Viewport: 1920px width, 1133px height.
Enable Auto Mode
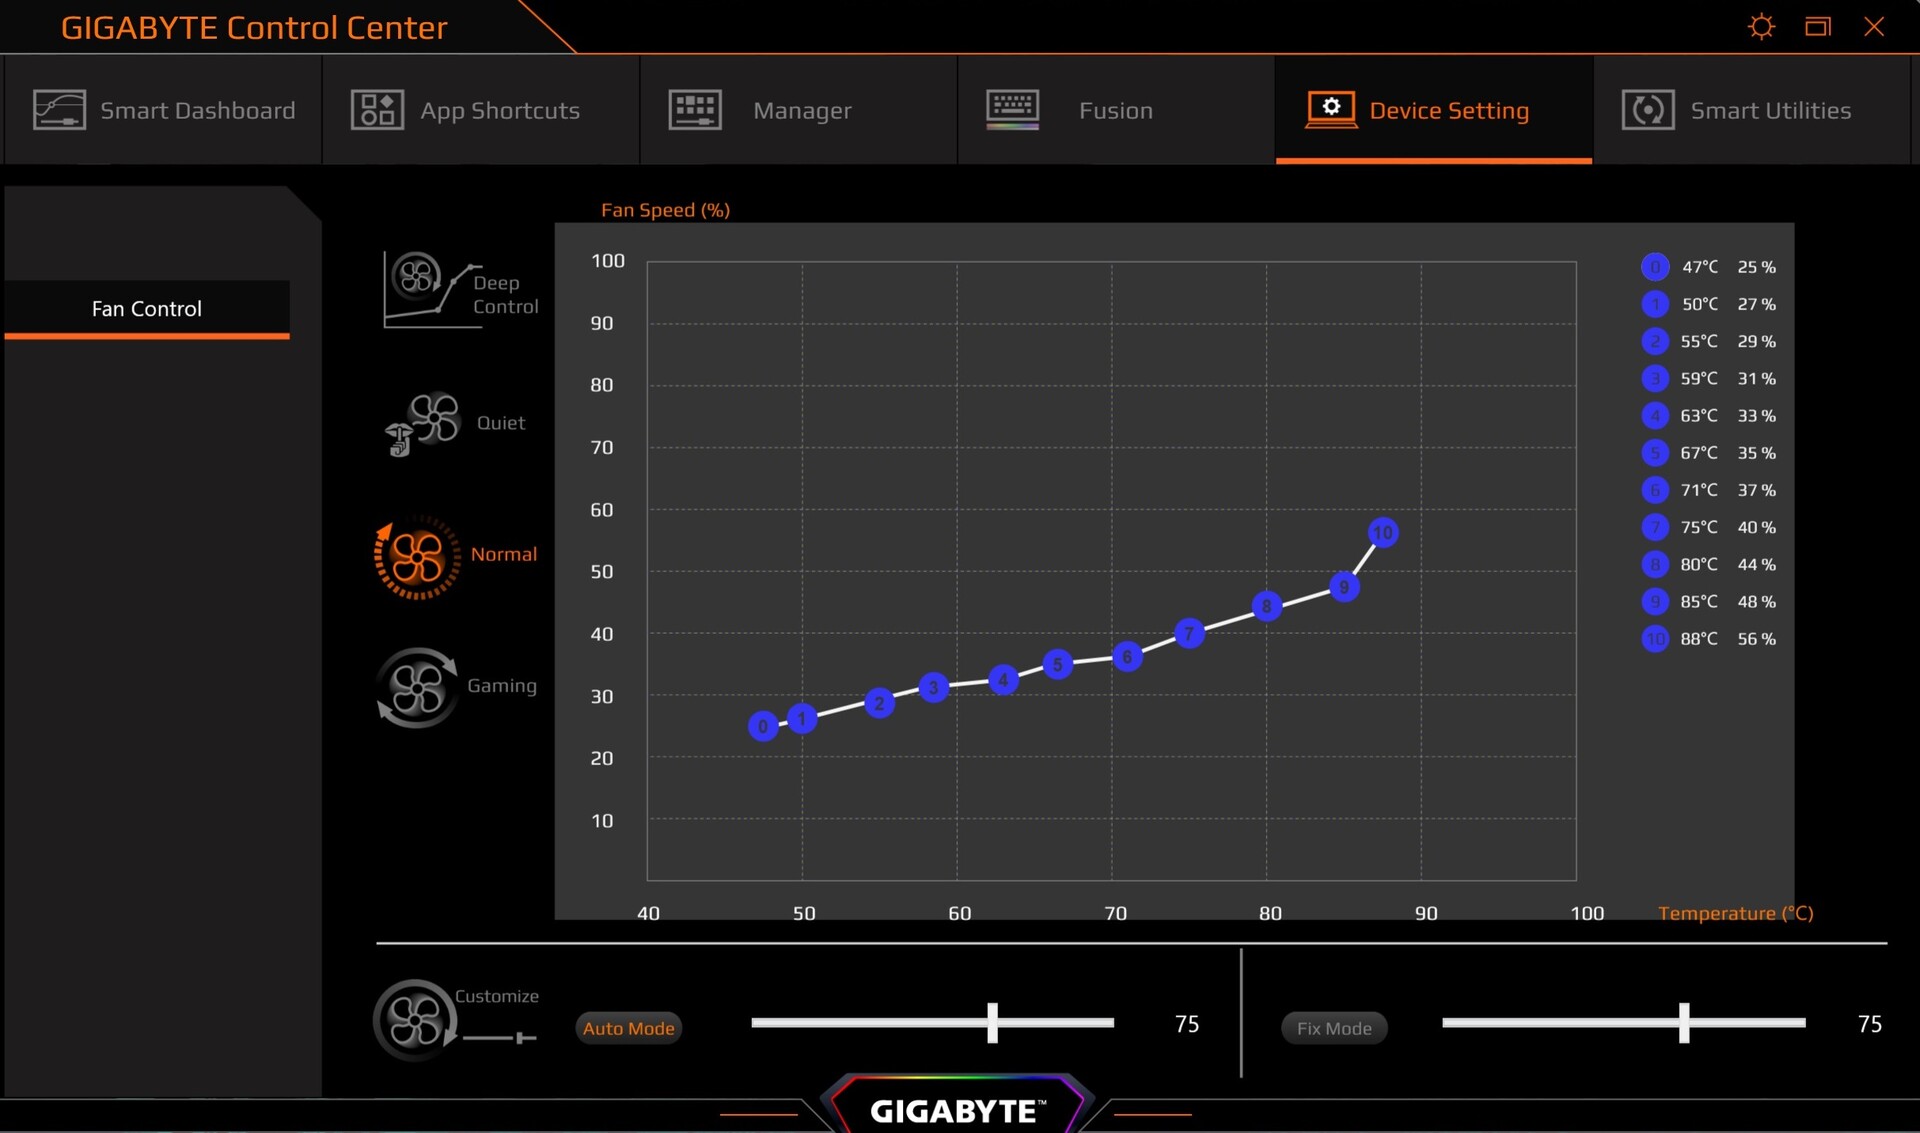point(628,1028)
